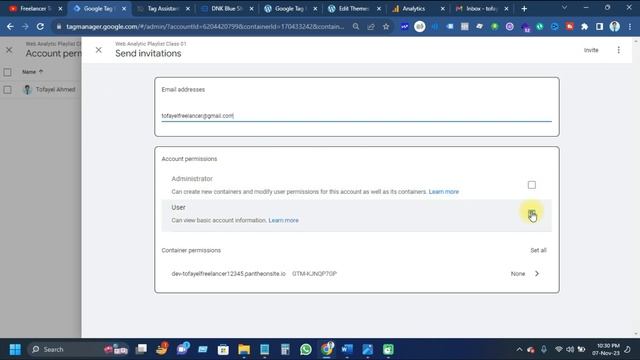
Task: Open Chrome from the taskbar
Action: [x=327, y=349]
